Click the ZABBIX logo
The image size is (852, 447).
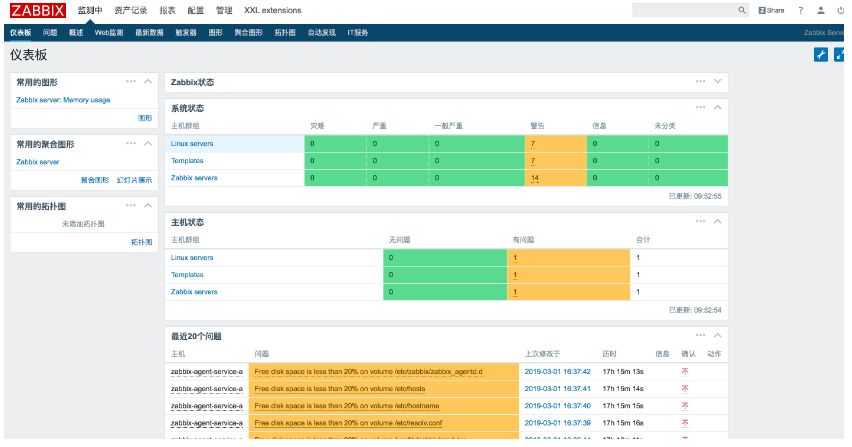37,10
